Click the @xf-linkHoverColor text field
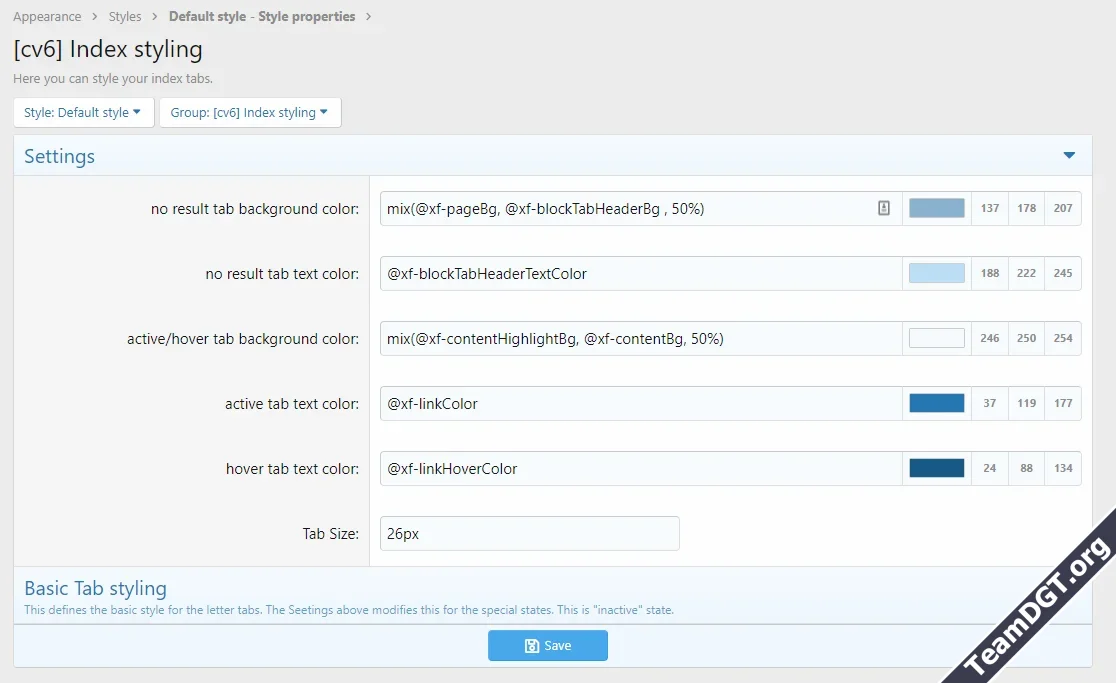The width and height of the screenshot is (1116, 683). pos(640,469)
